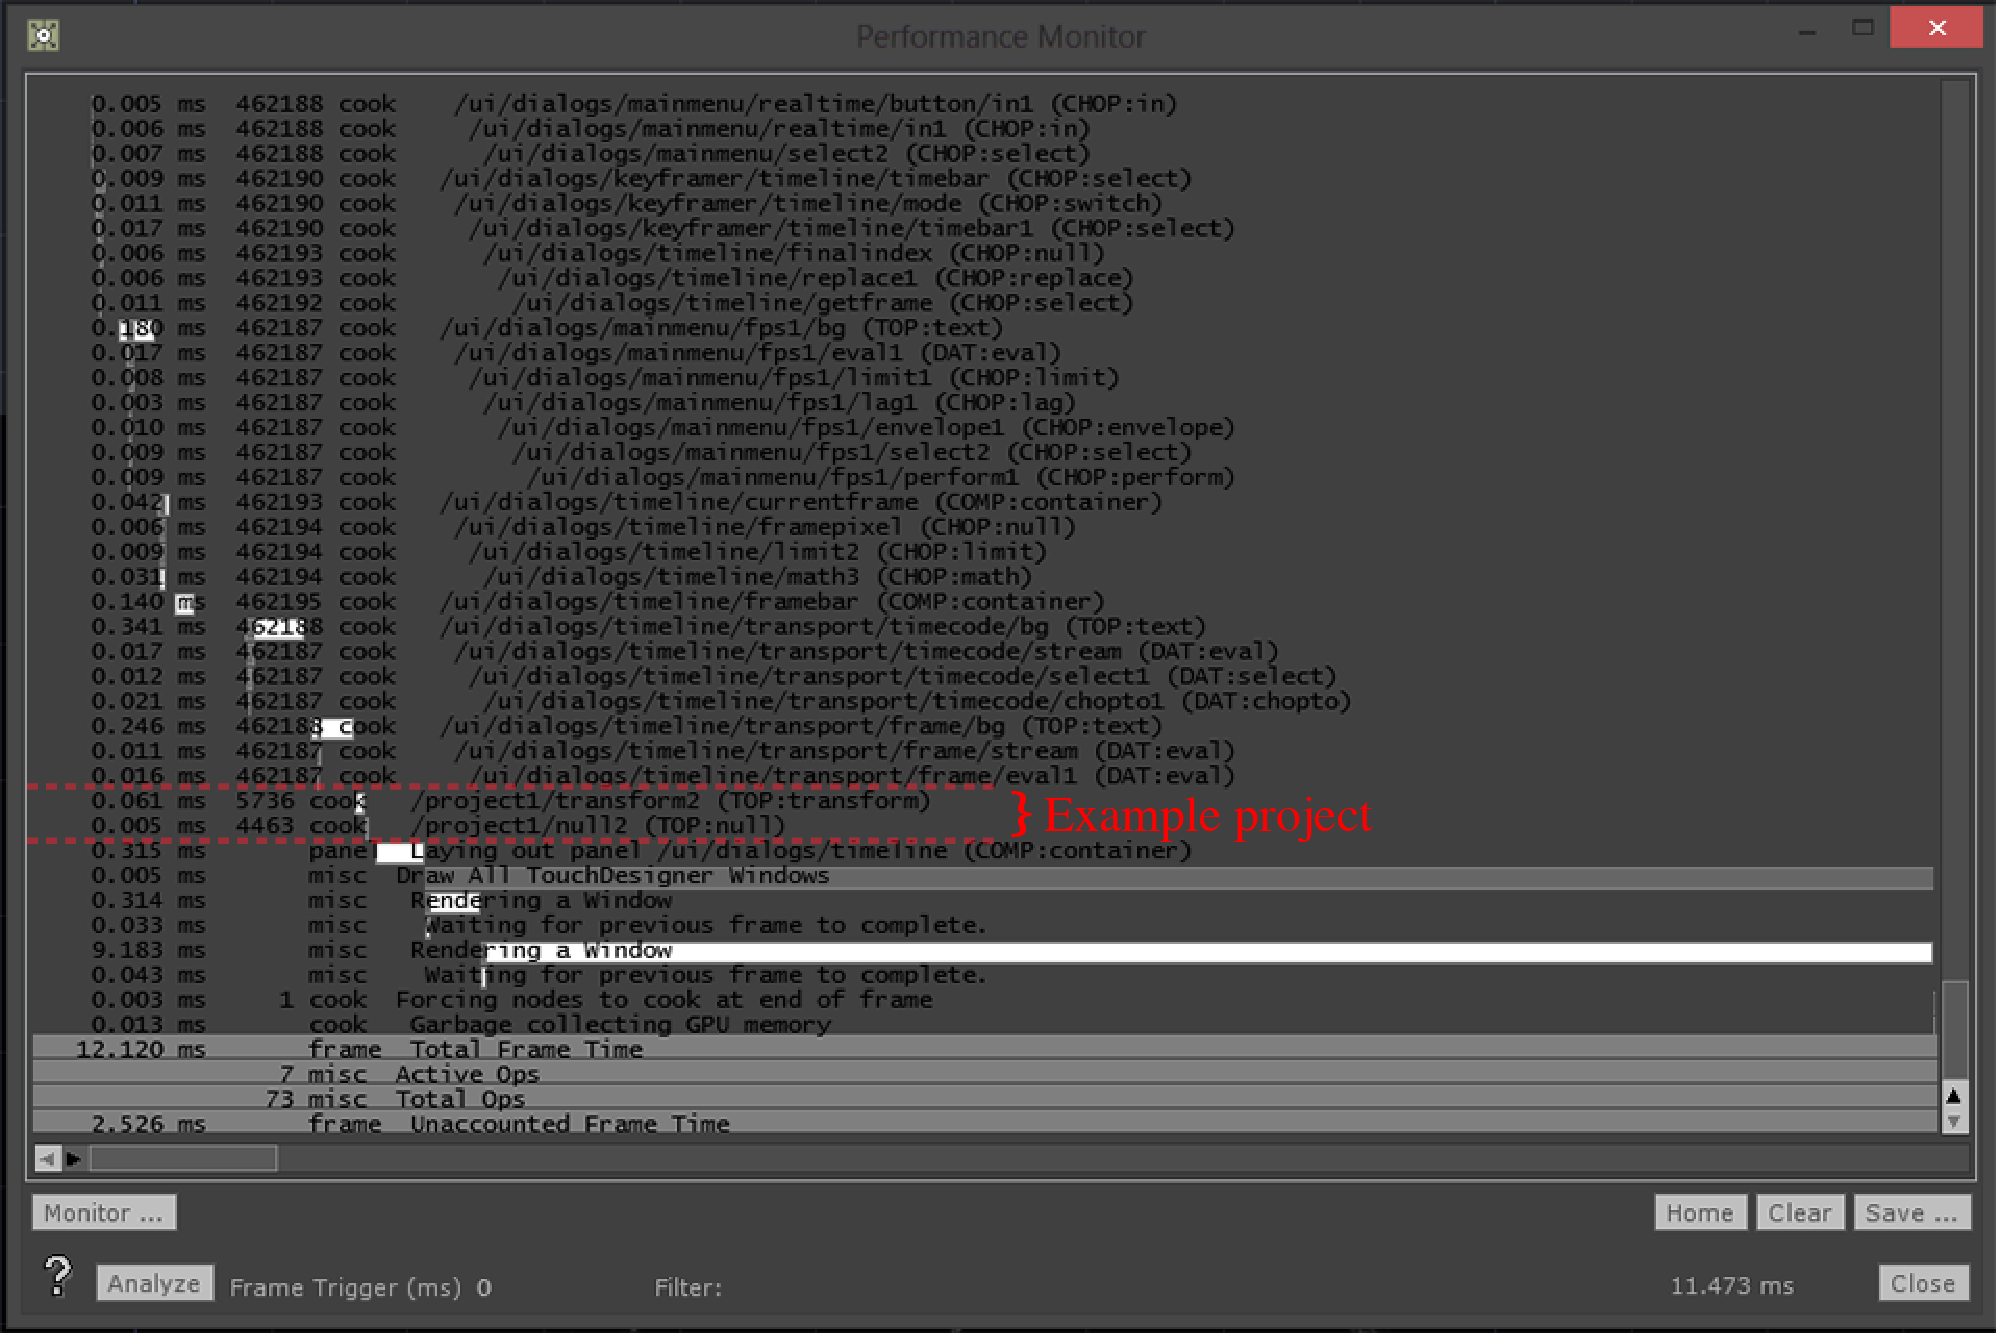Click the horizontal scroll left arrow
Screen dimensions: 1996x1333
[46, 1159]
